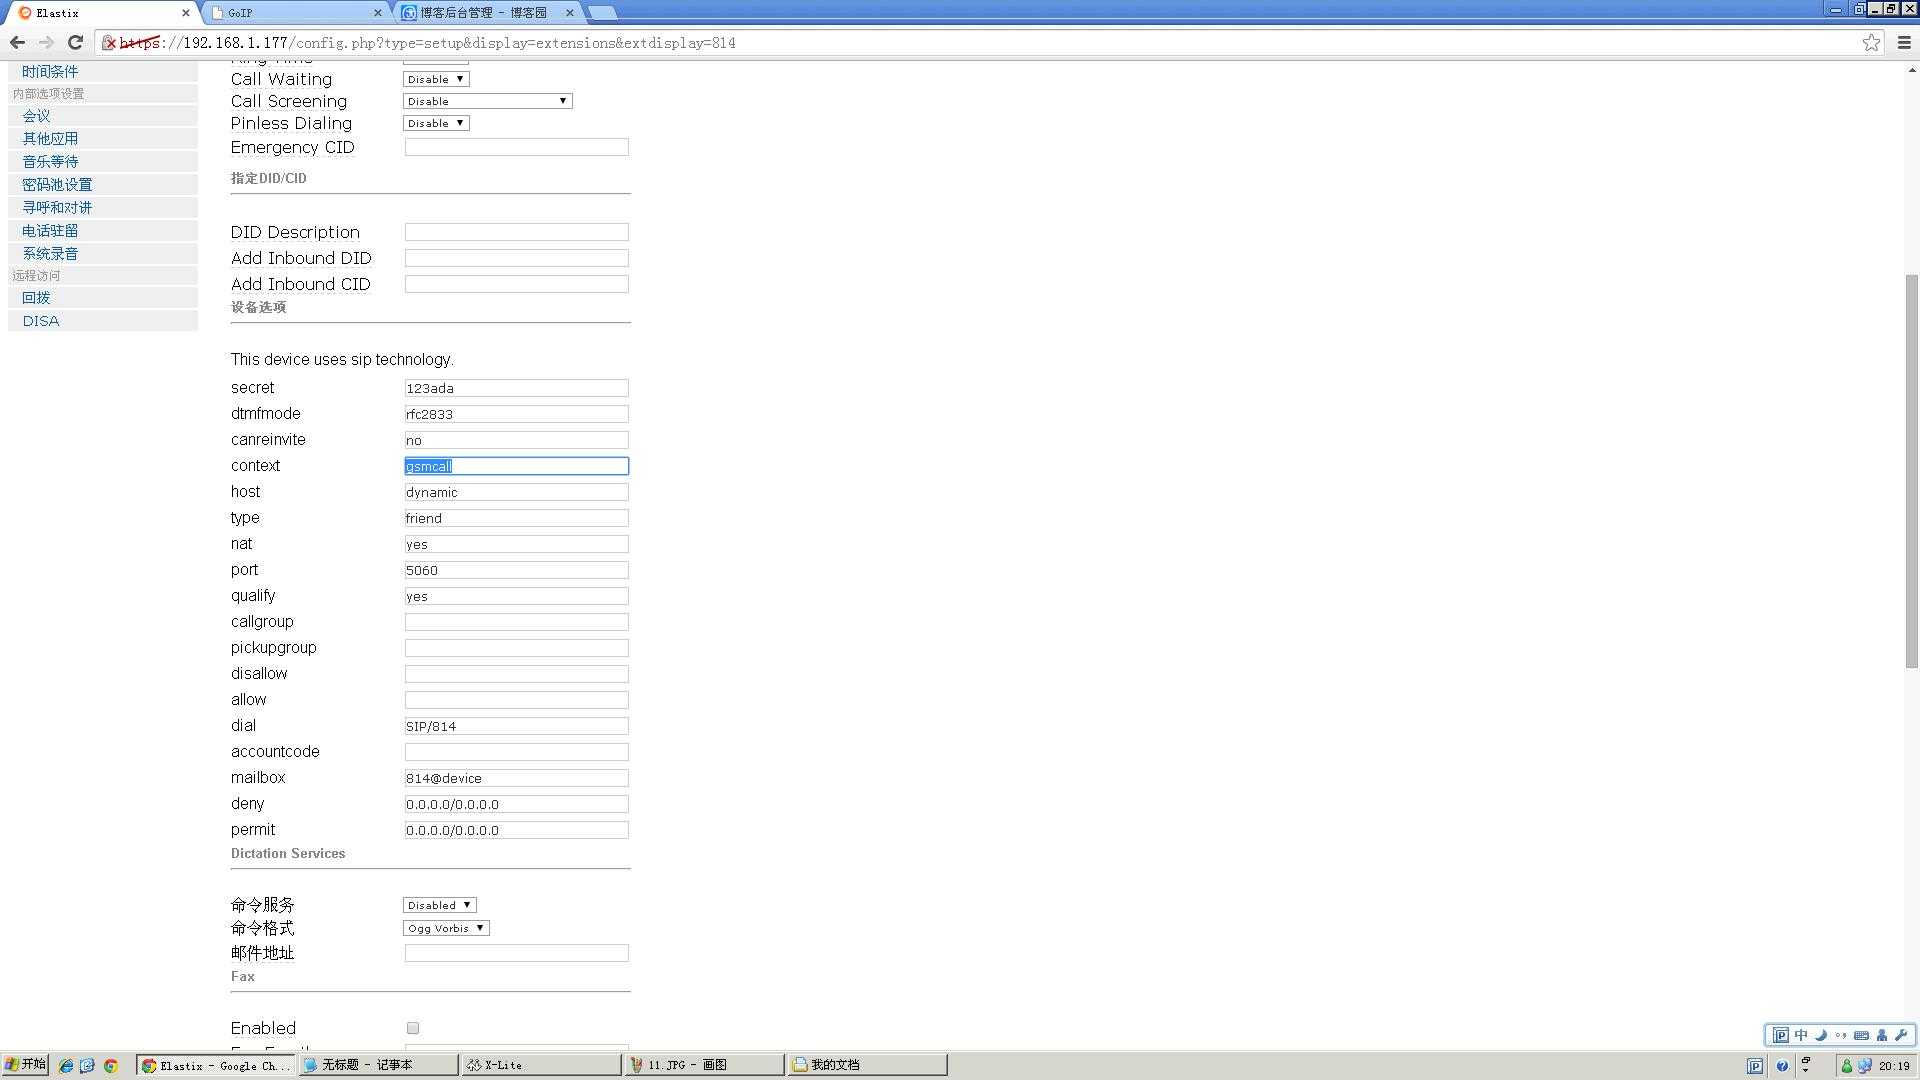Screen dimensions: 1920x1080
Task: Disable the Pinless Dialing dropdown
Action: pos(436,123)
